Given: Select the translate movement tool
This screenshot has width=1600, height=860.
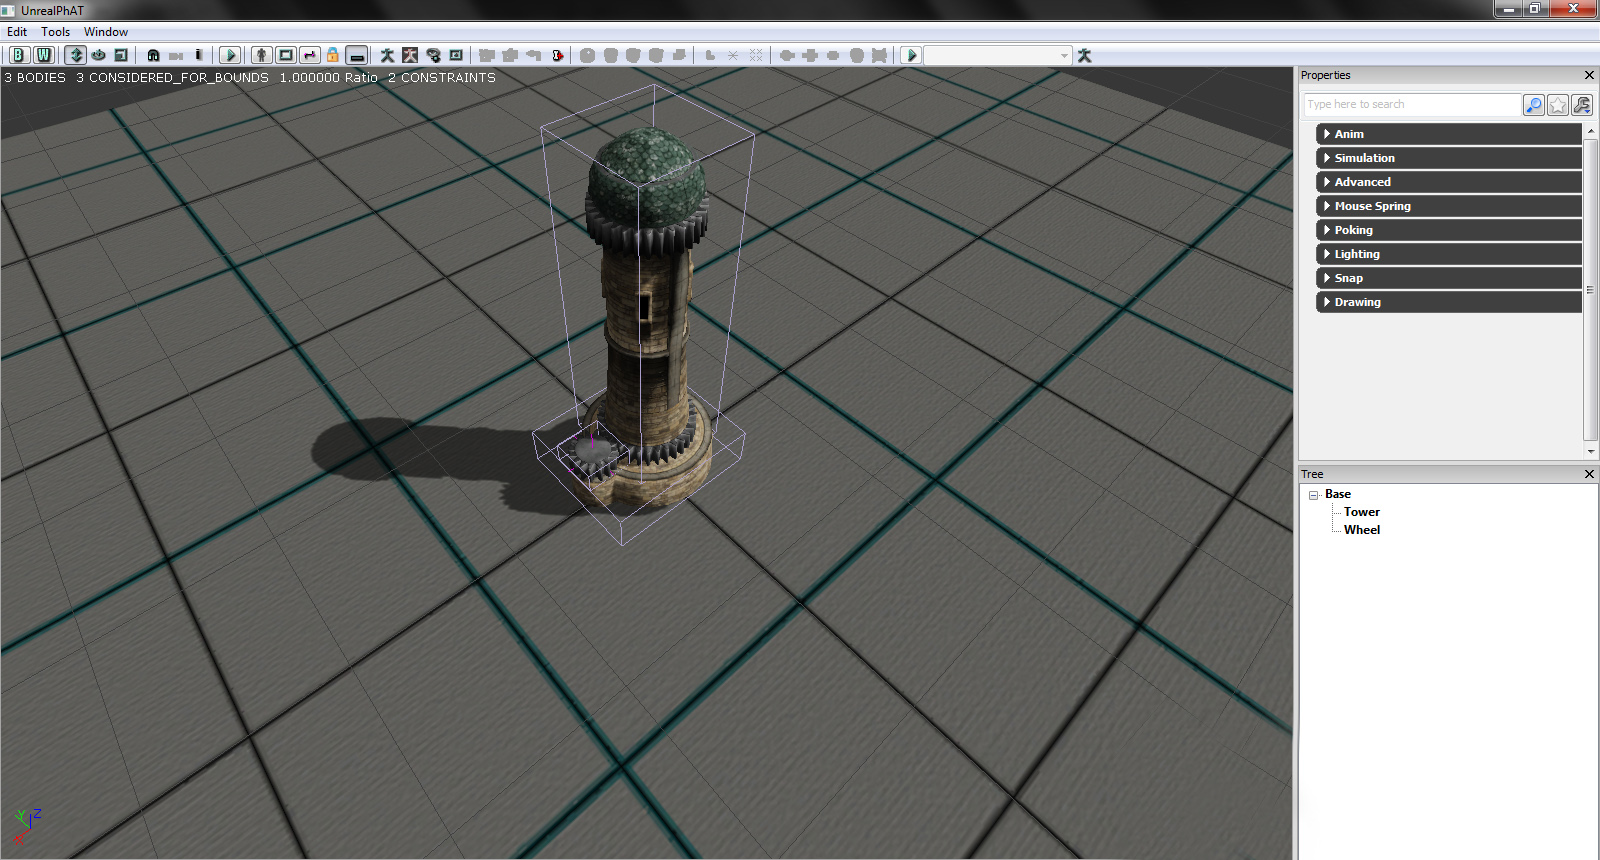Looking at the screenshot, I should [x=76, y=55].
